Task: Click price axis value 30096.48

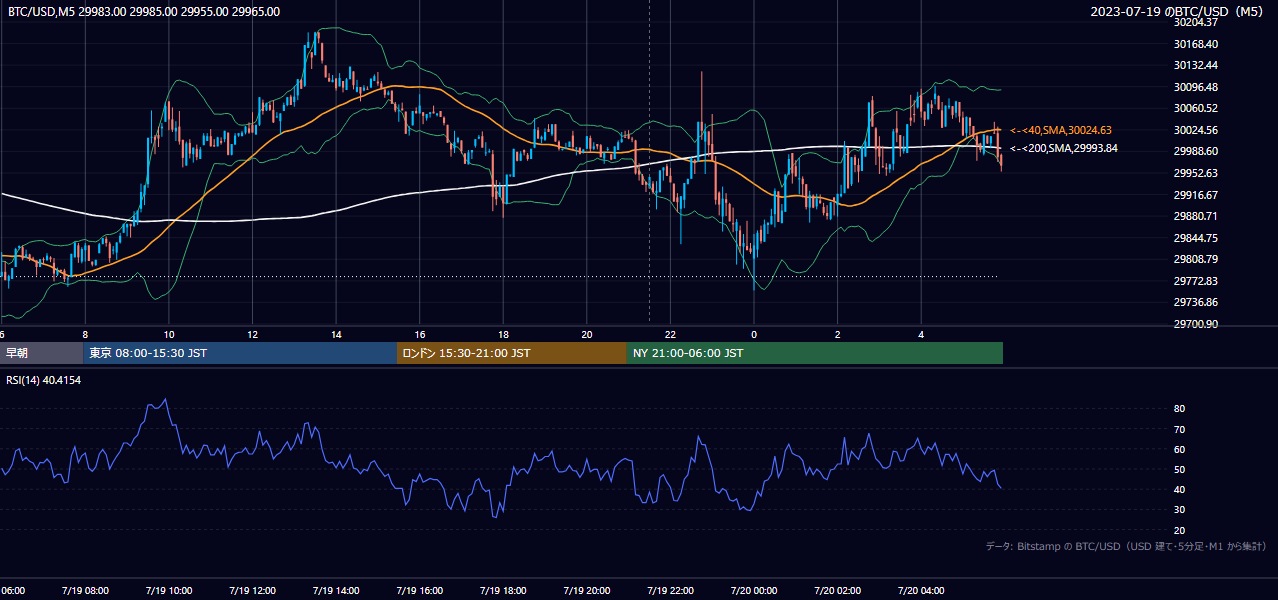Action: [1196, 87]
